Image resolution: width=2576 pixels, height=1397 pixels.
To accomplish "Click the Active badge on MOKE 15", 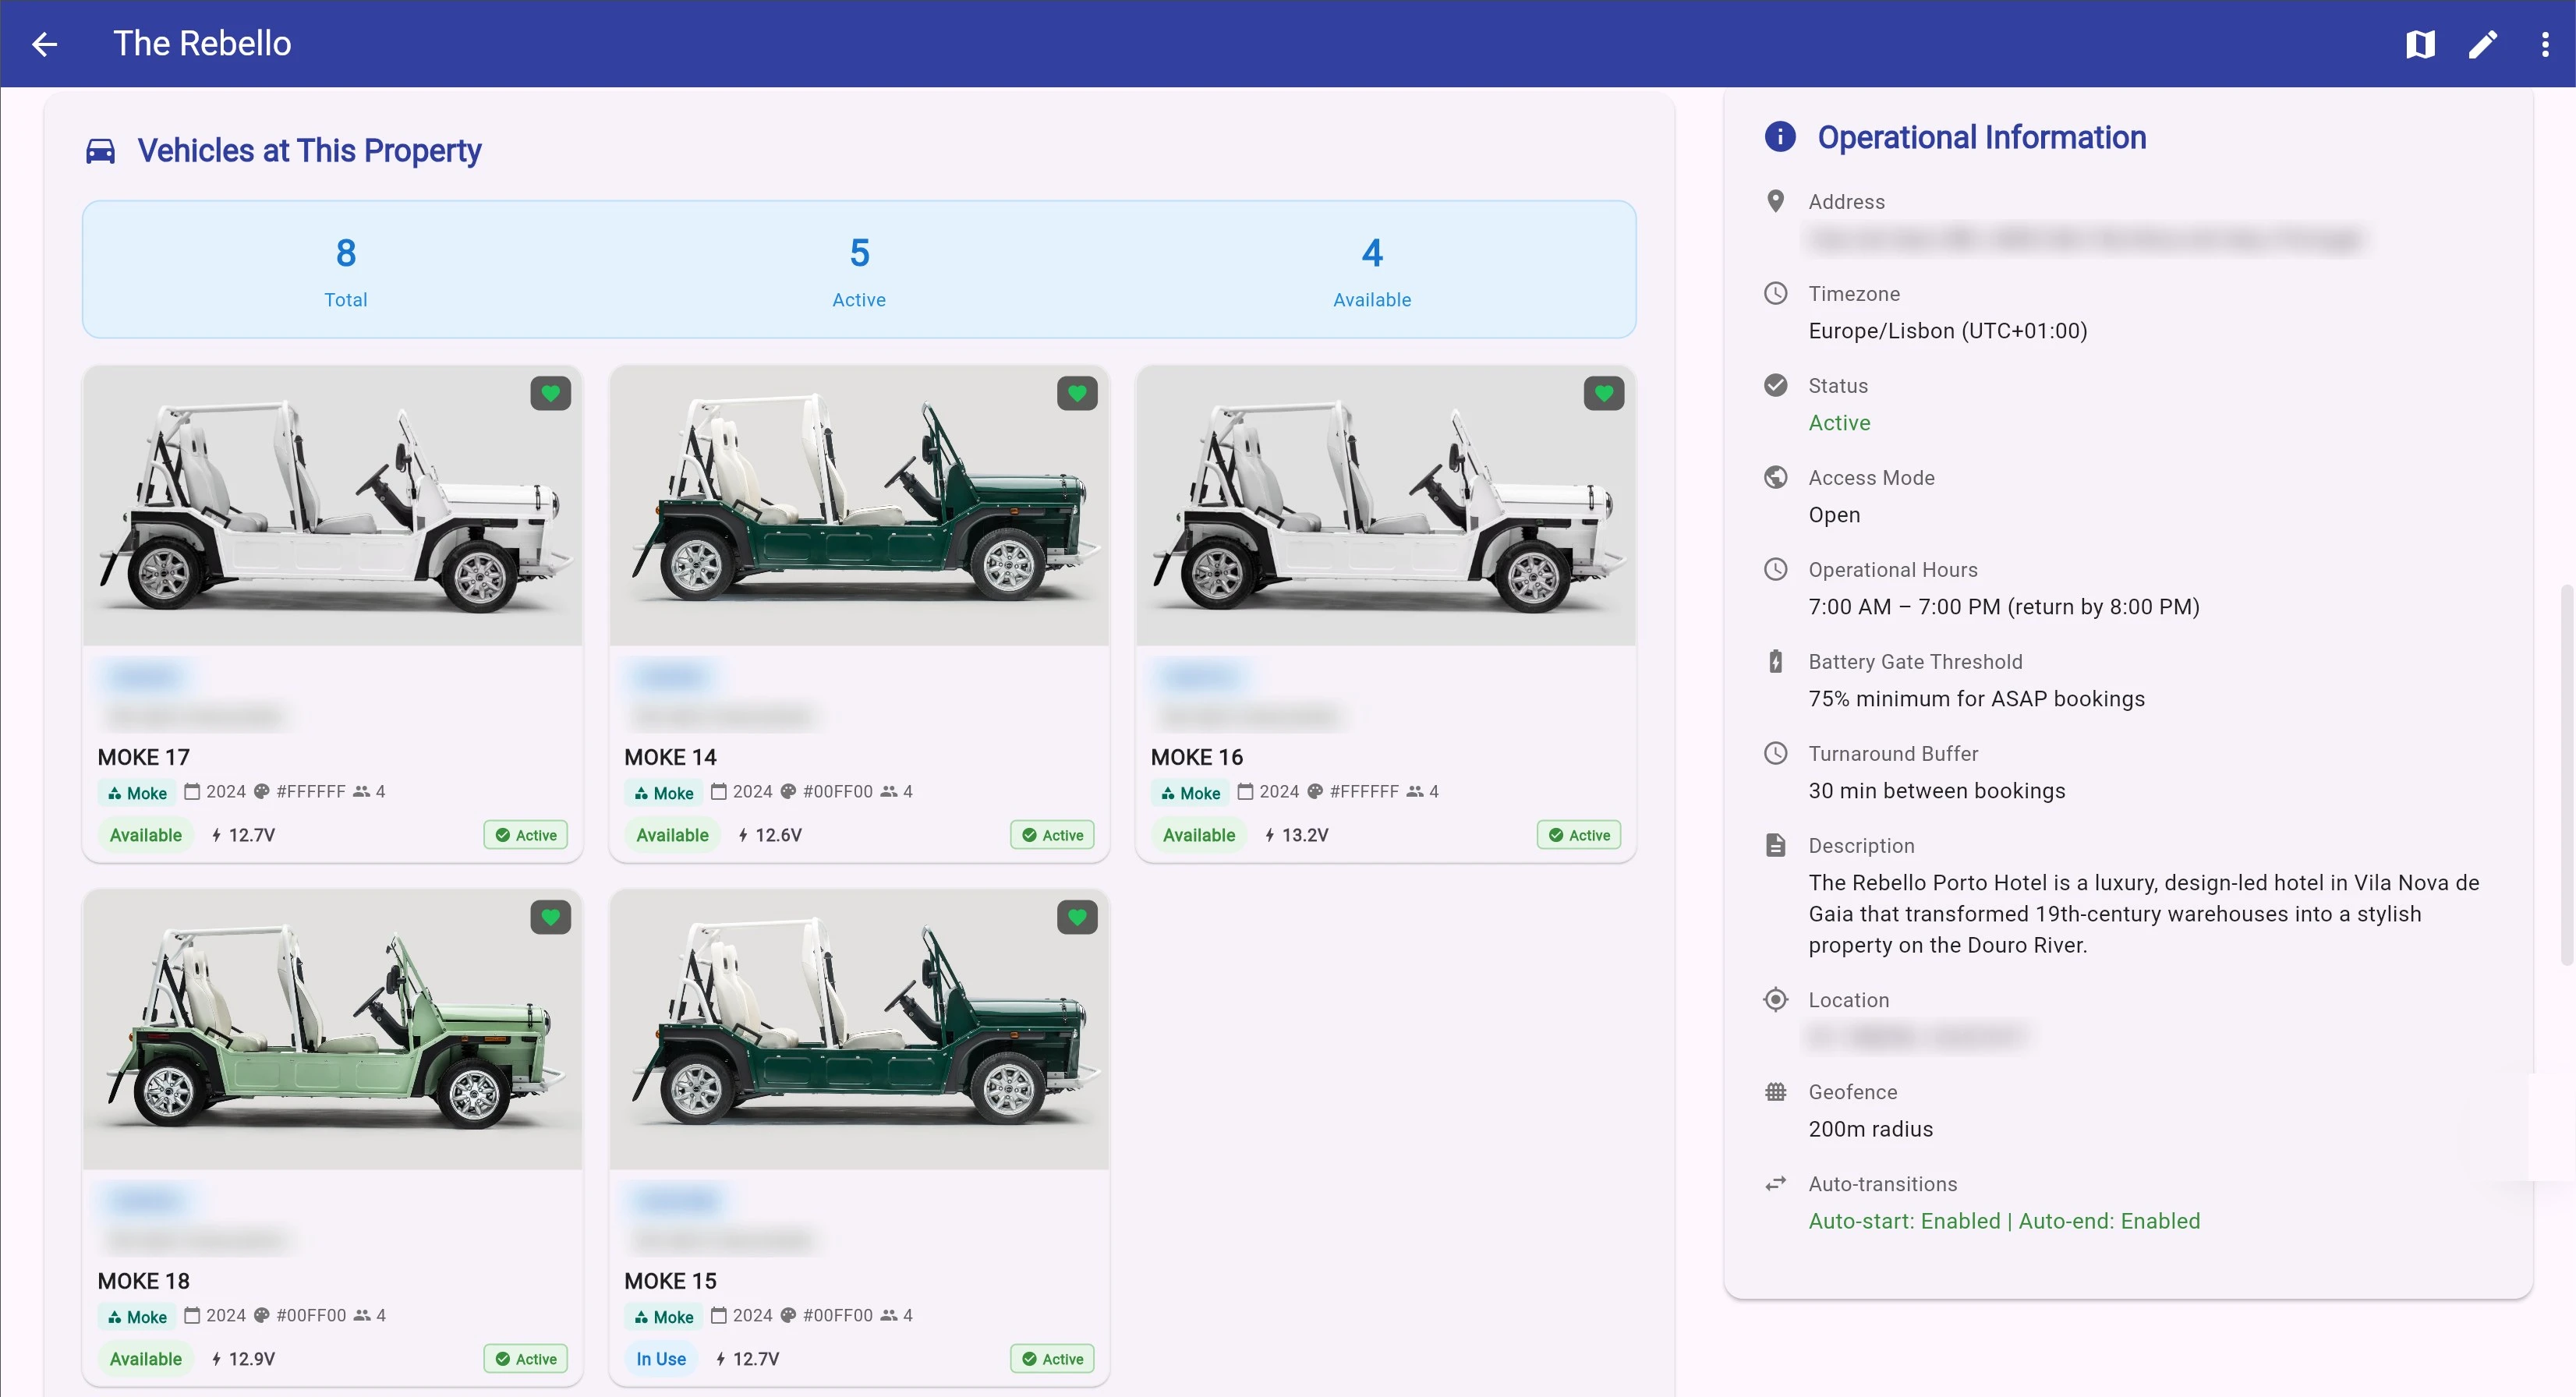I will coord(1052,1359).
